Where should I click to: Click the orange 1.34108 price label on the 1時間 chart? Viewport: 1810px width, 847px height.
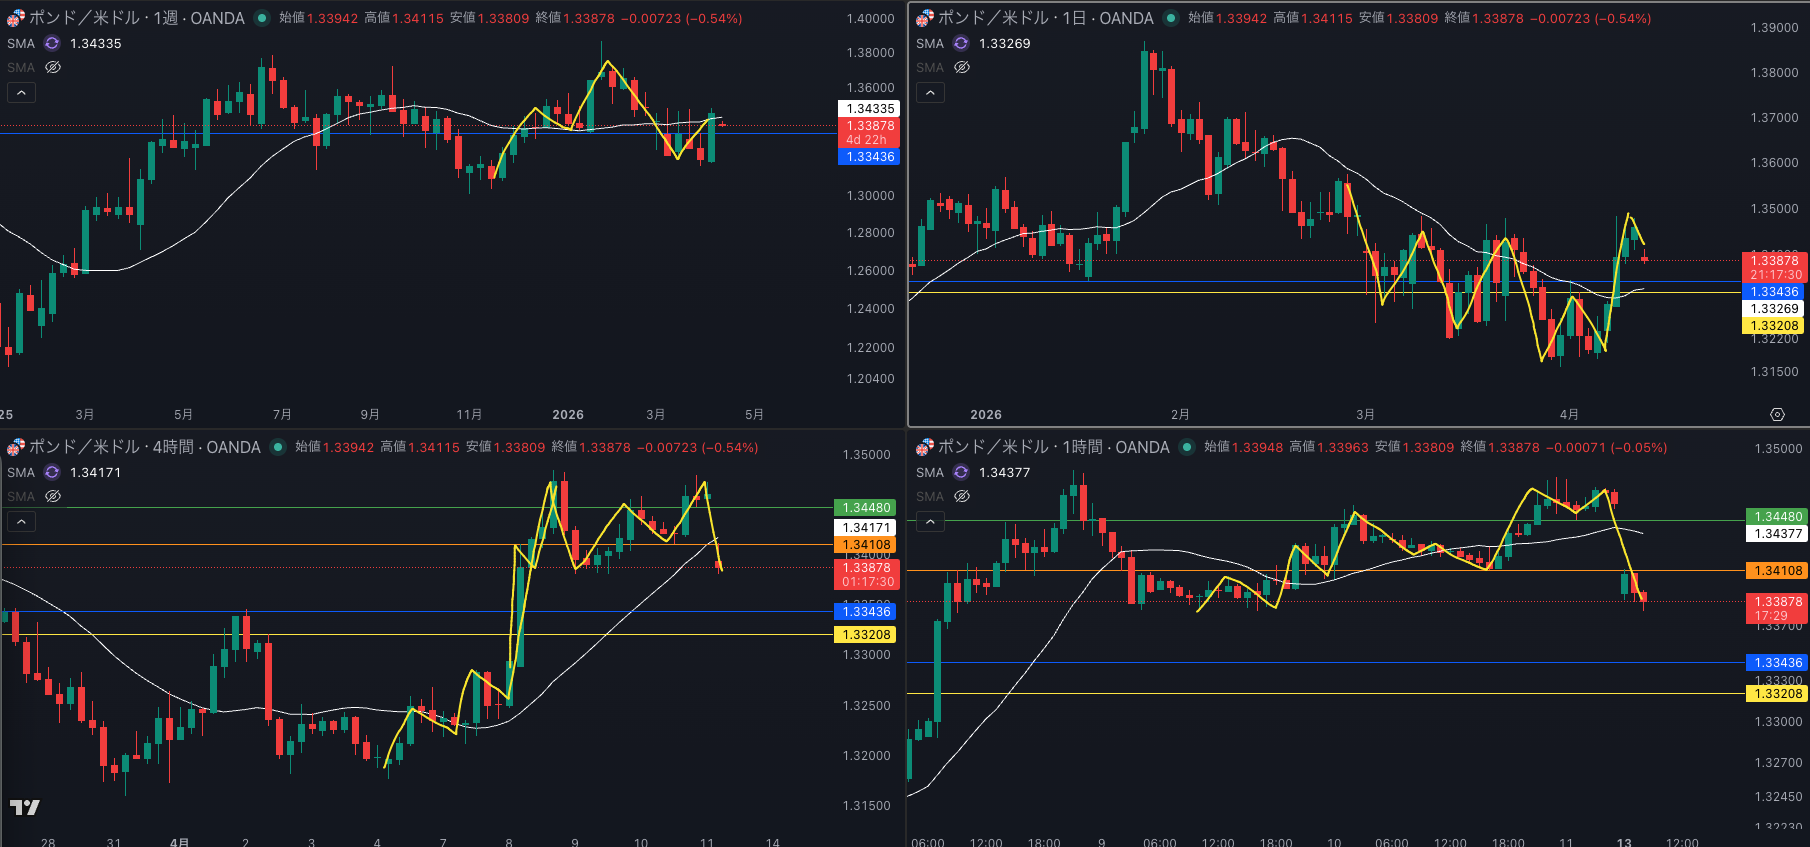[1778, 571]
